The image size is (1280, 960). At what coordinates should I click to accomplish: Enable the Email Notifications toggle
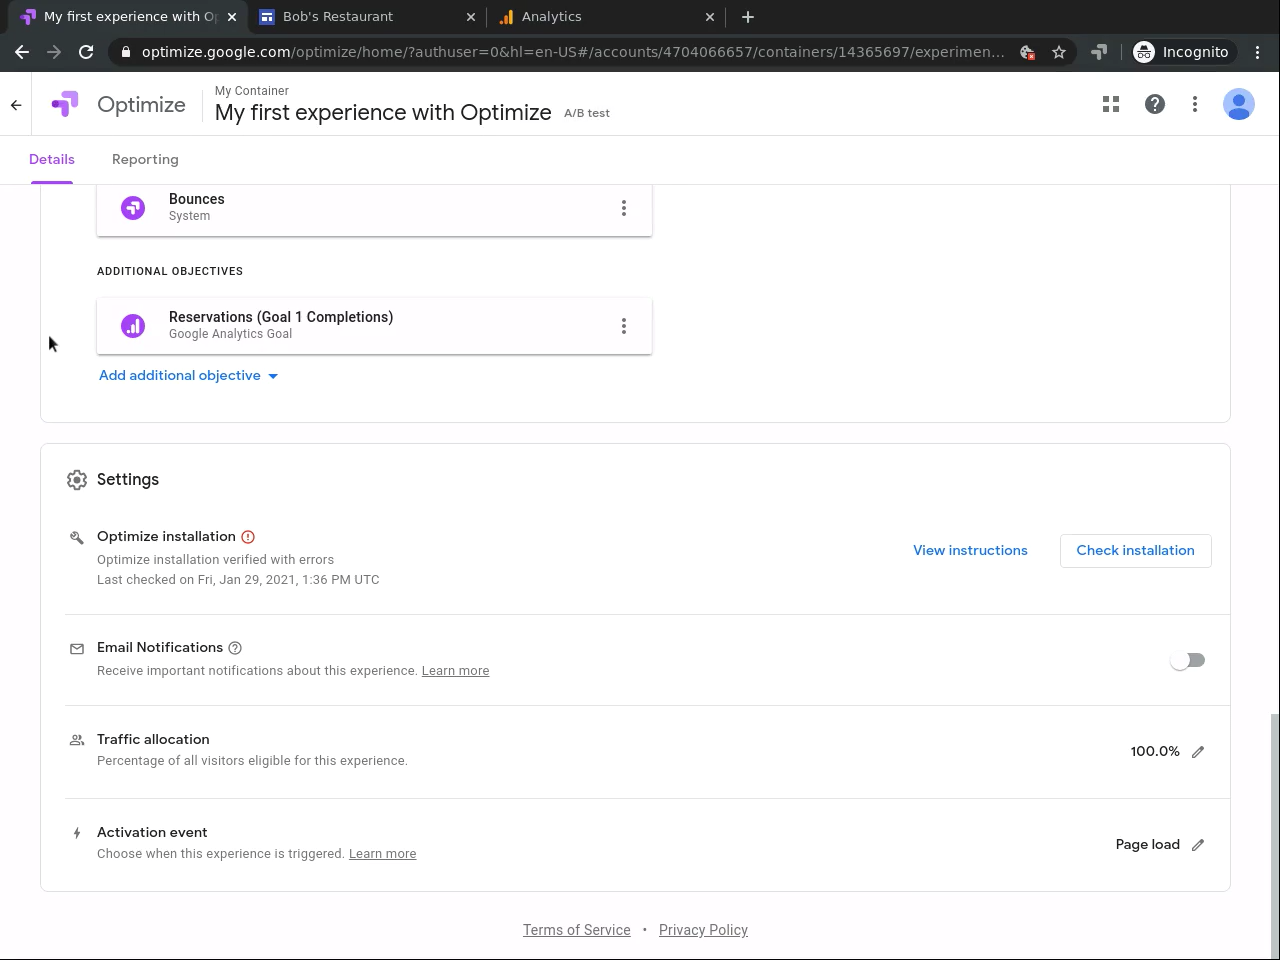(x=1187, y=660)
